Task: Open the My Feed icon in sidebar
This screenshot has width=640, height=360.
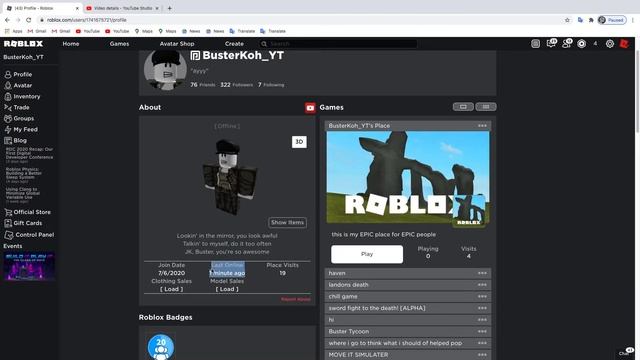Action: tap(8, 129)
